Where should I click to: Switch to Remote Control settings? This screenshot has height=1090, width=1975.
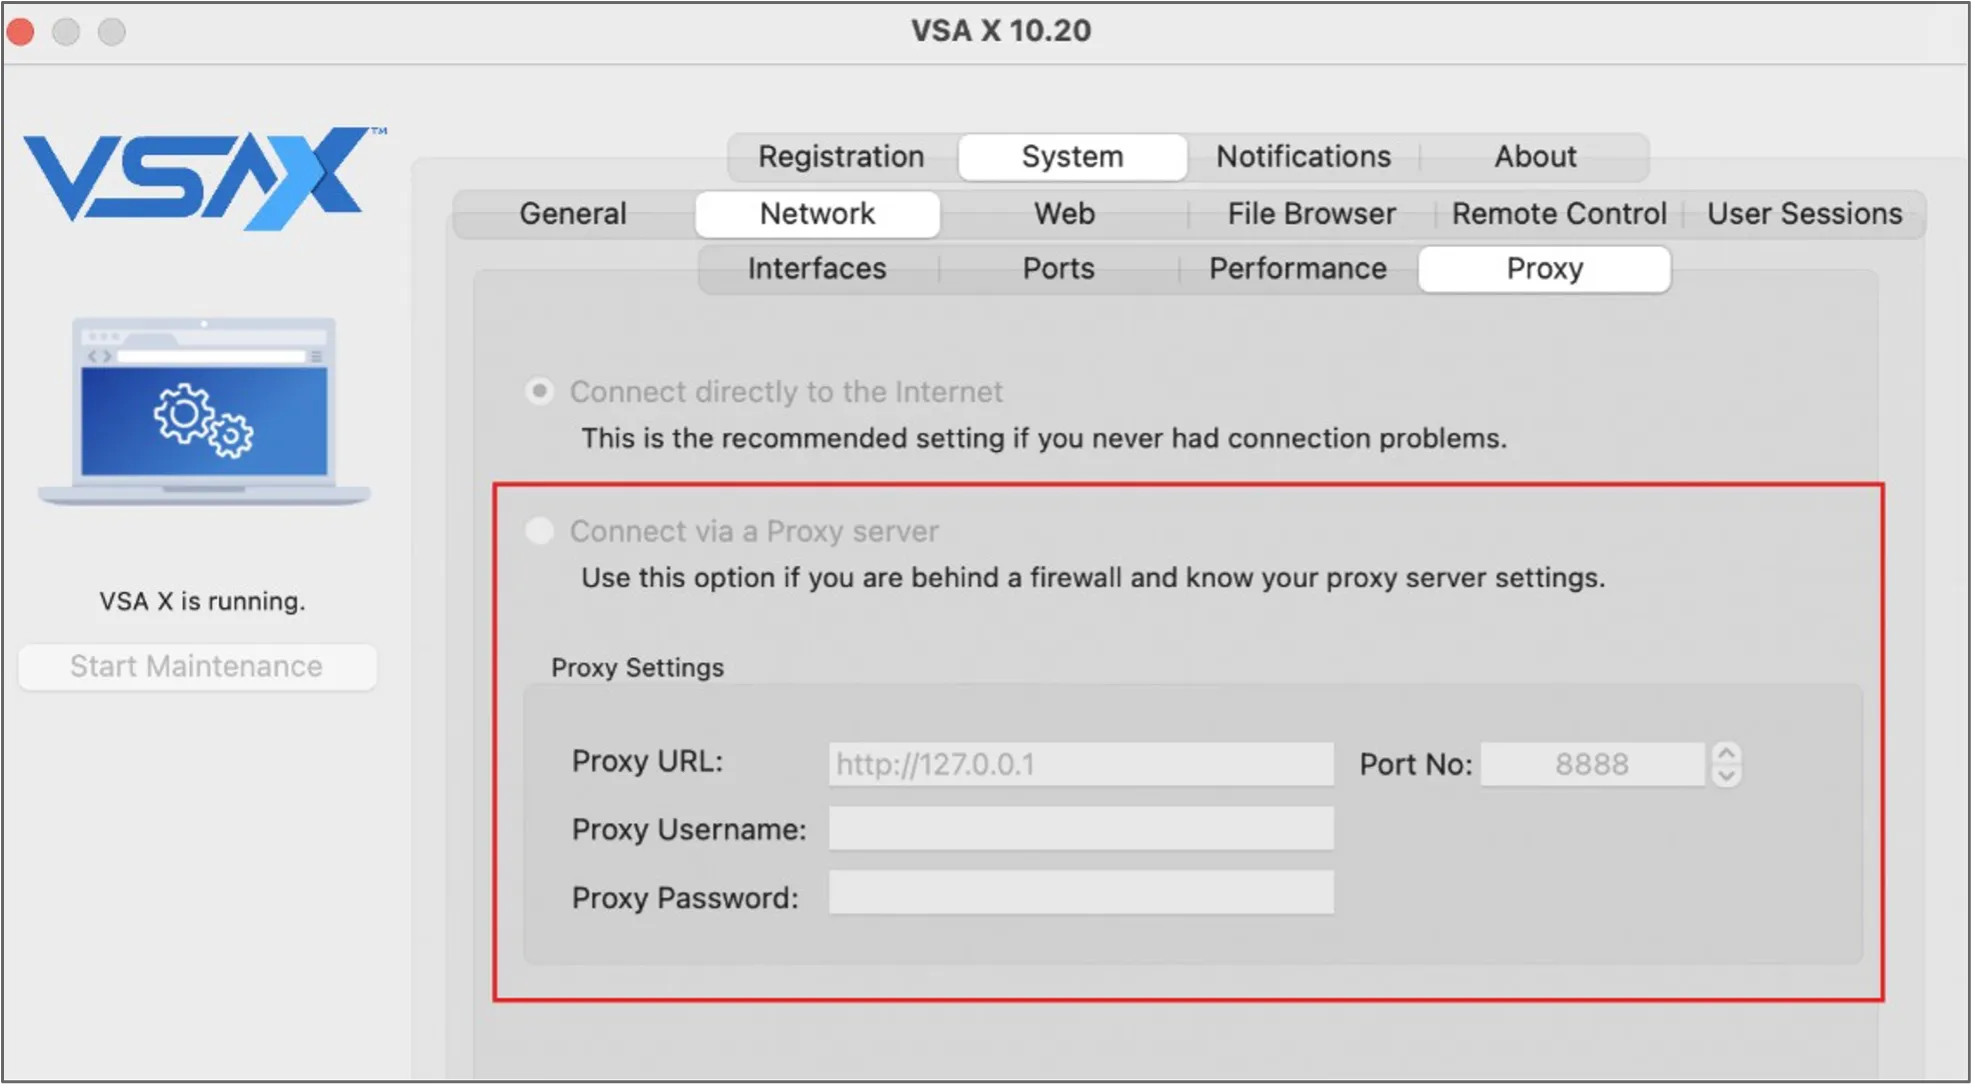point(1559,214)
